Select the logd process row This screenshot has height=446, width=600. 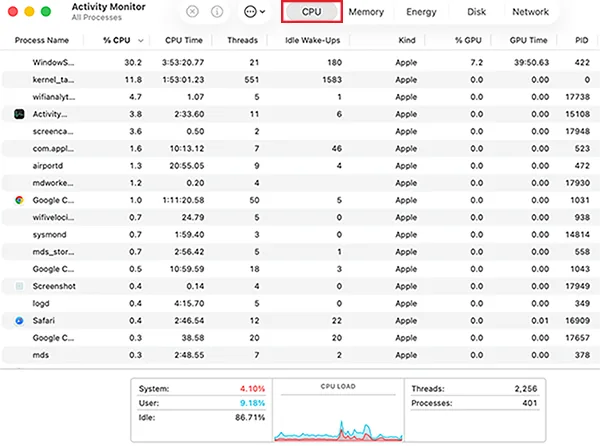pos(300,303)
